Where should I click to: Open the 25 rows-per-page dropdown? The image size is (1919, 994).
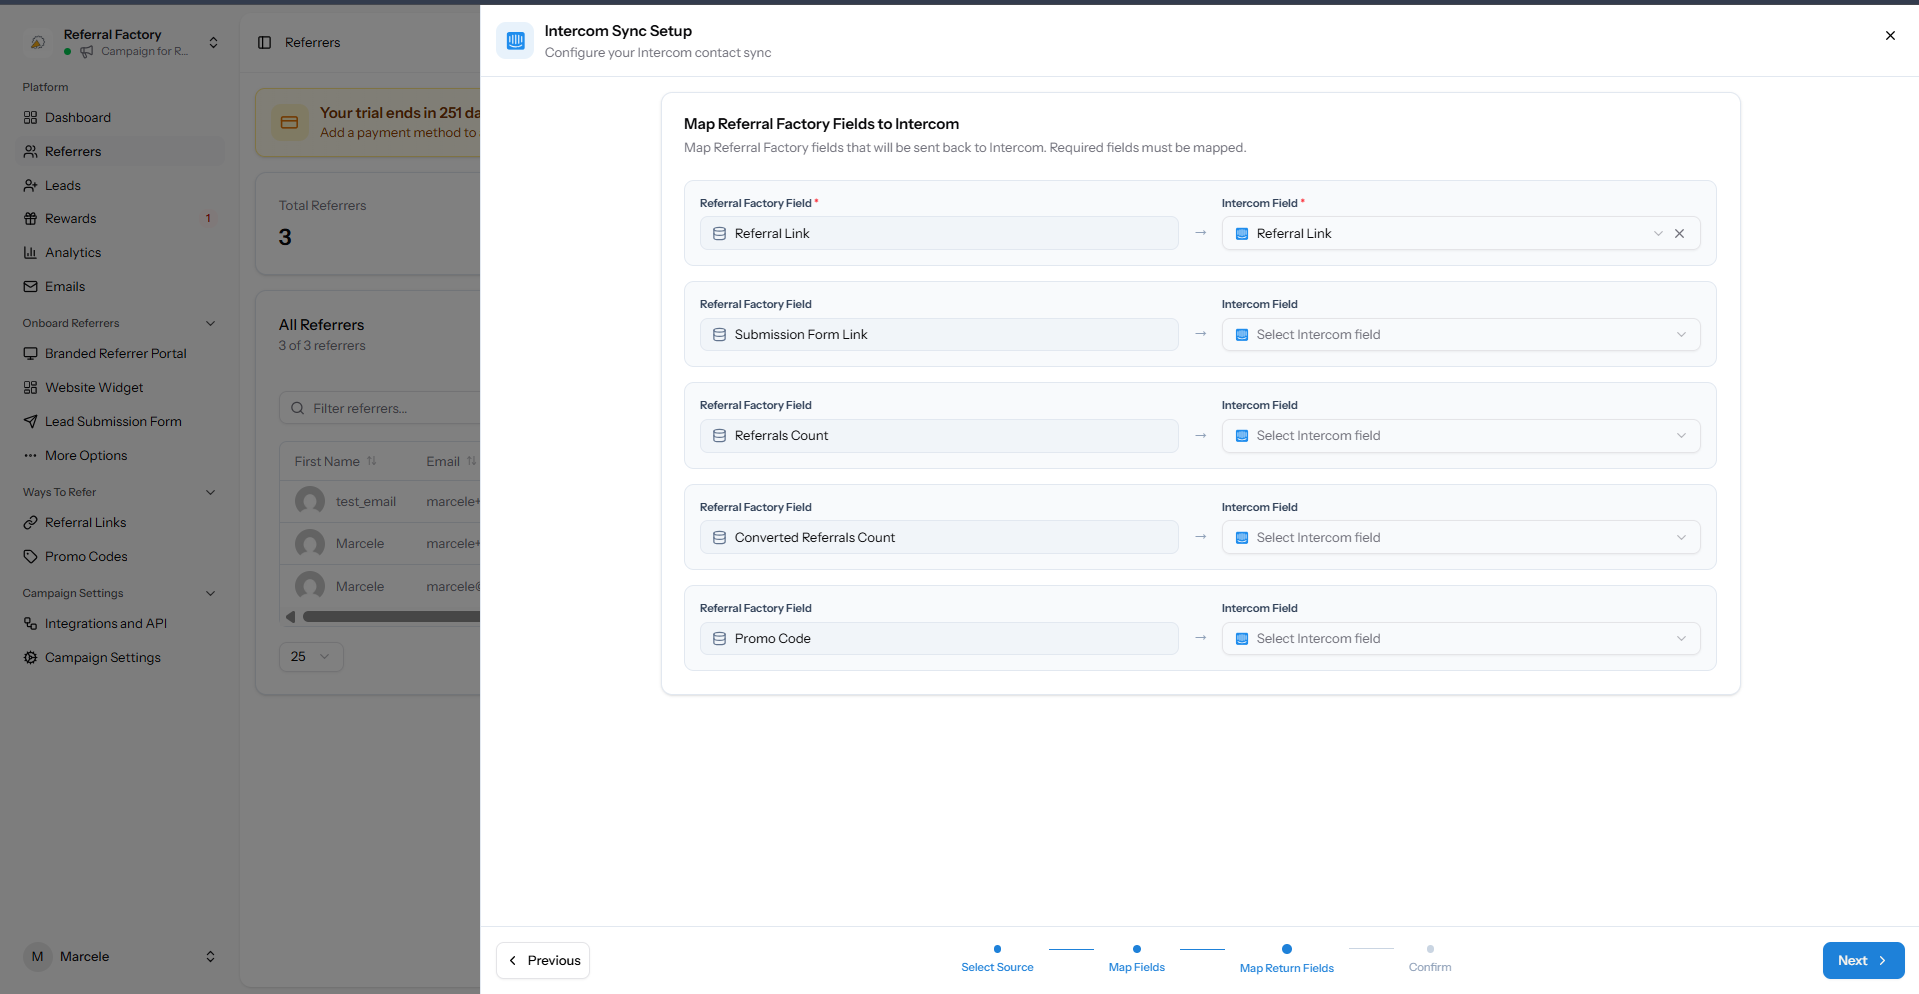(x=311, y=657)
